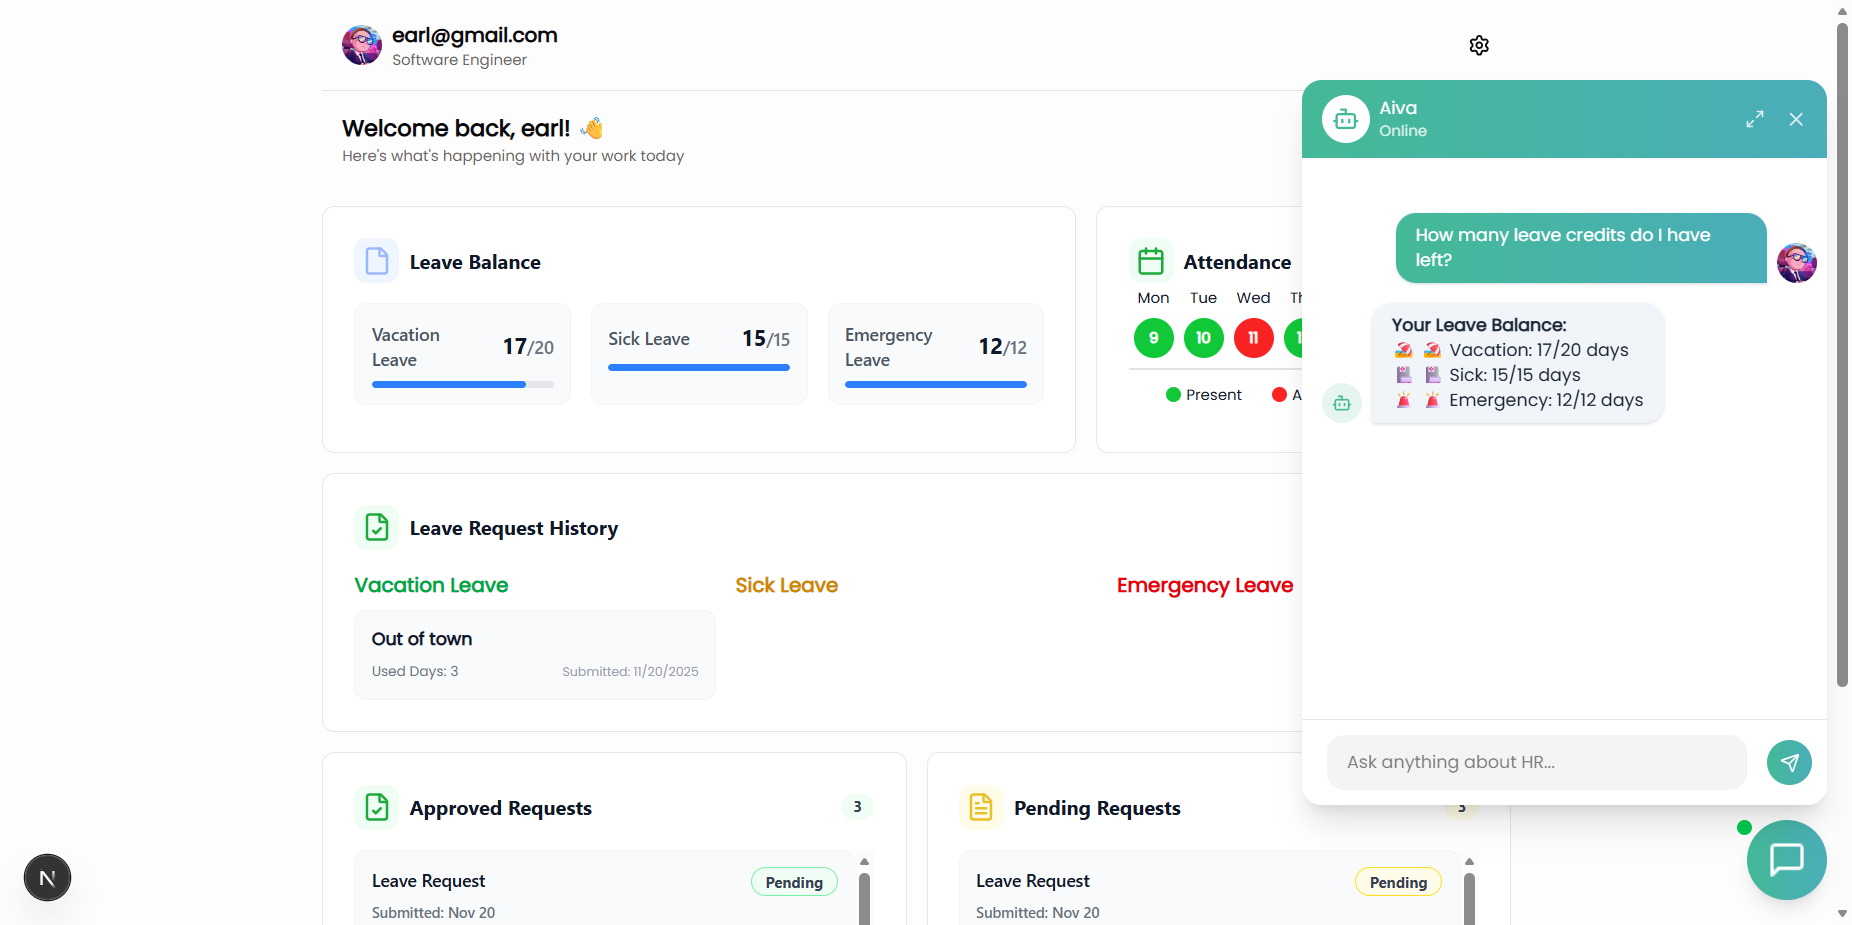Click the Vacation Leave progress bar

(x=462, y=384)
